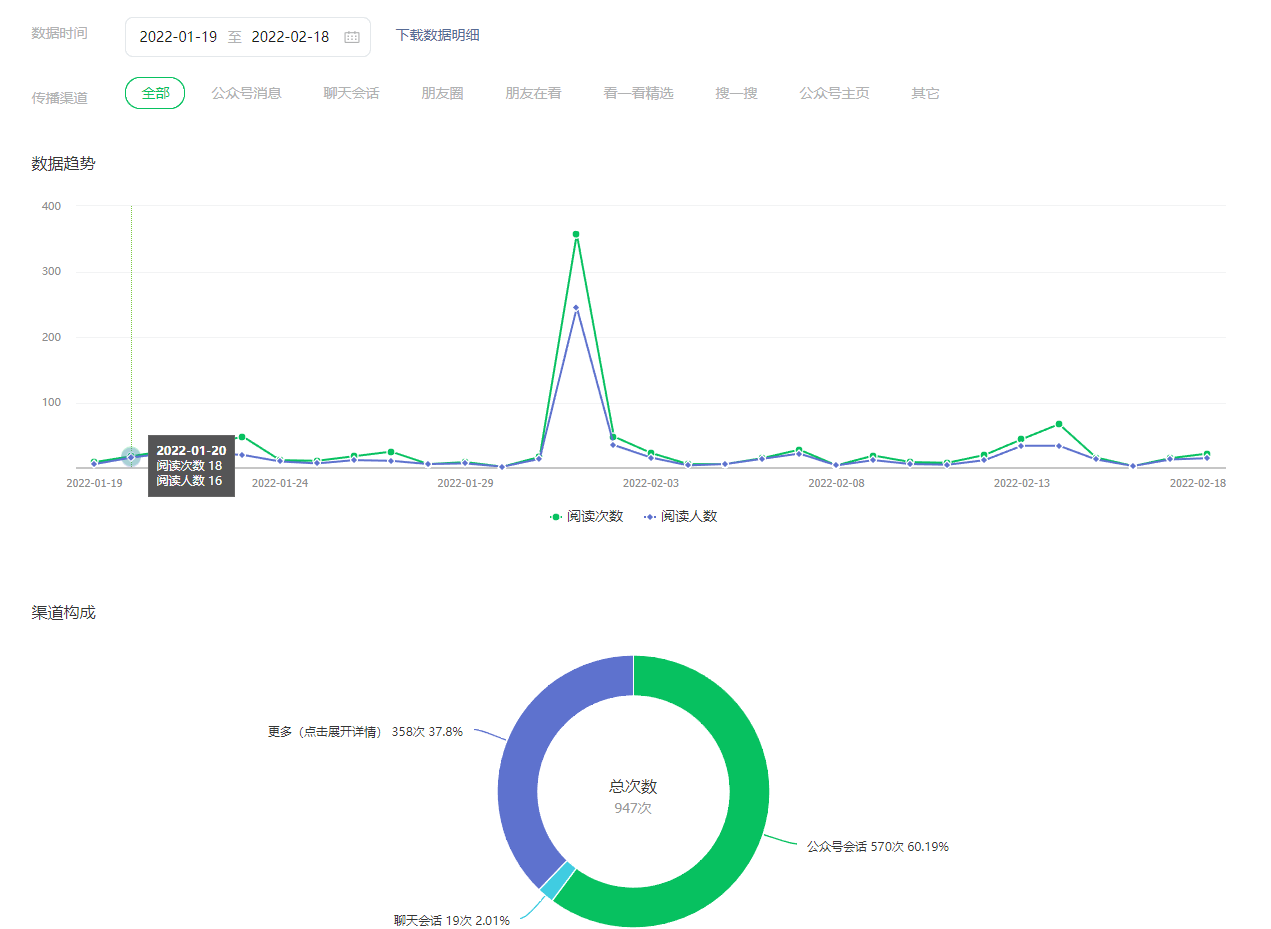Switch to 朋友在看 channel
The height and width of the screenshot is (929, 1271).
[x=533, y=93]
